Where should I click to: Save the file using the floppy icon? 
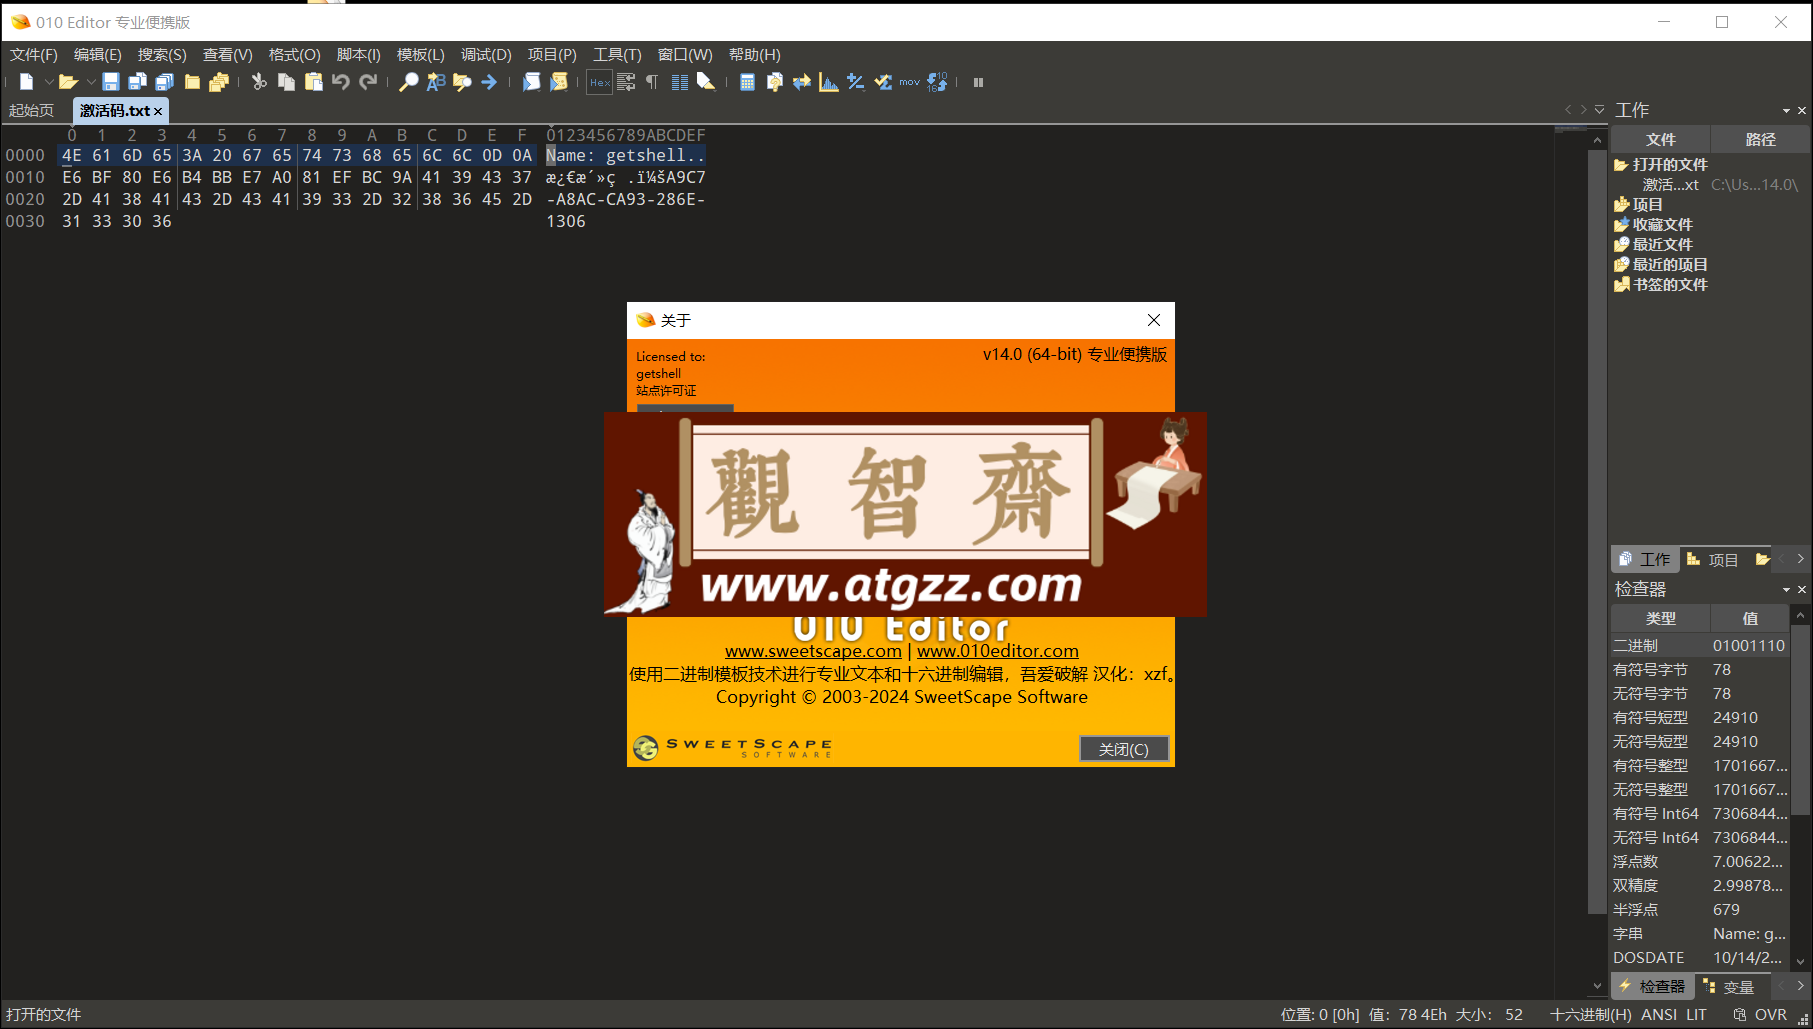click(x=111, y=82)
